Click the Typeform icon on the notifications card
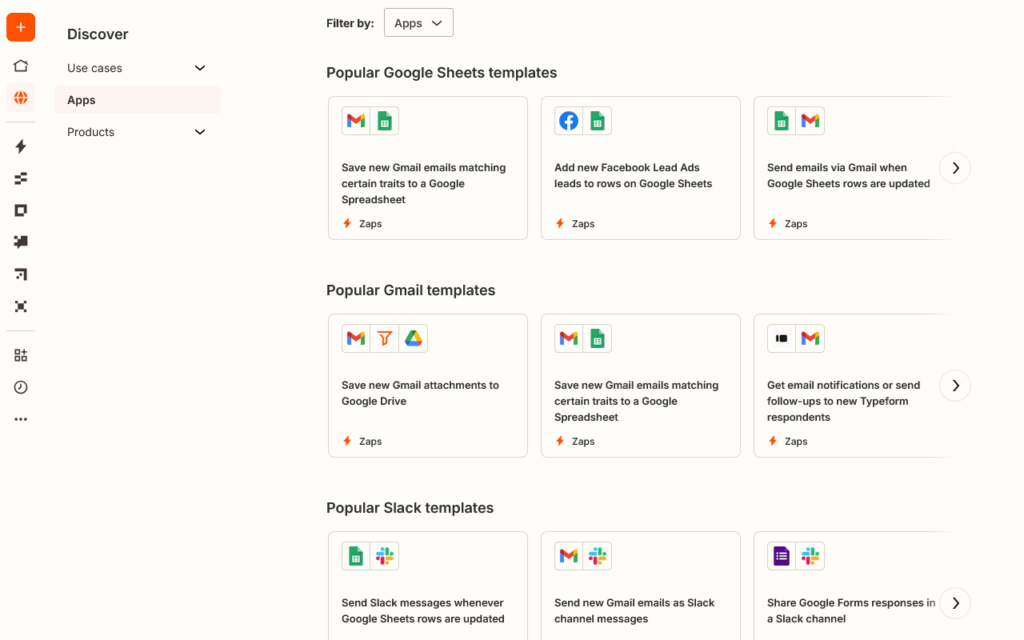Viewport: 1024px width, 640px height. tap(782, 338)
